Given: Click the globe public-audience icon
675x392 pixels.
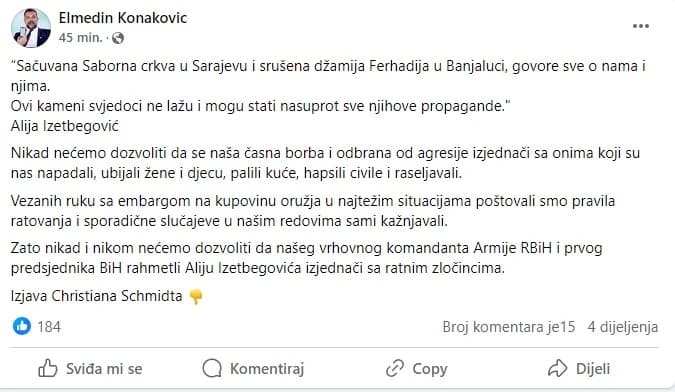Looking at the screenshot, I should [118, 38].
